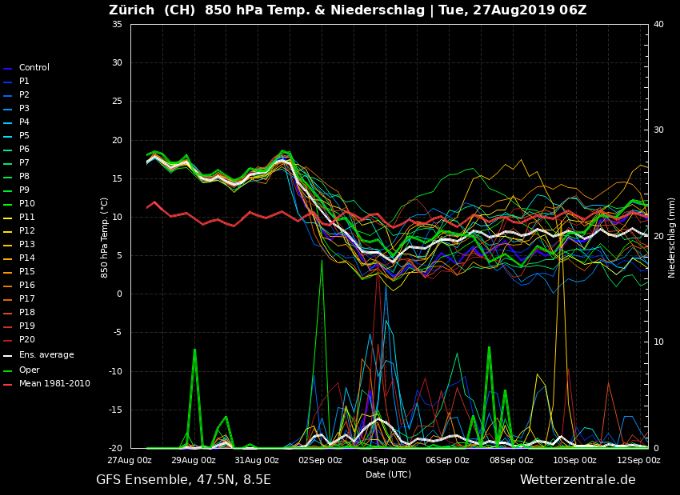The image size is (680, 495).
Task: Select the "10Sep 00z" axis label
Action: 575,460
